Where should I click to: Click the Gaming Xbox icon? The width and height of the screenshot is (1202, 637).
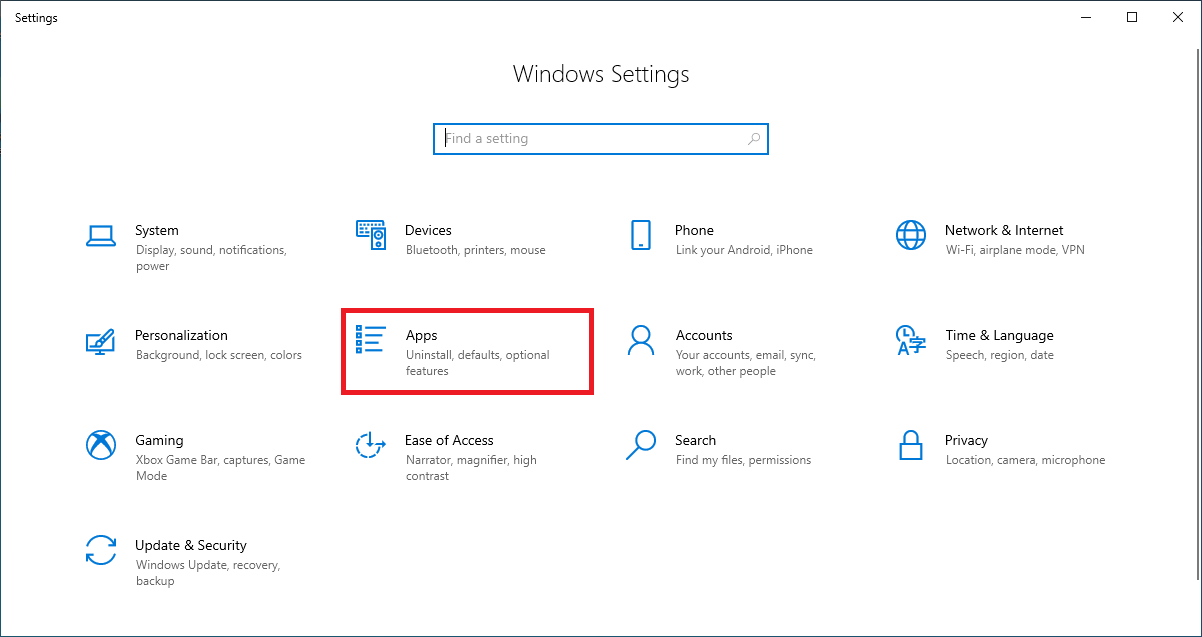101,445
